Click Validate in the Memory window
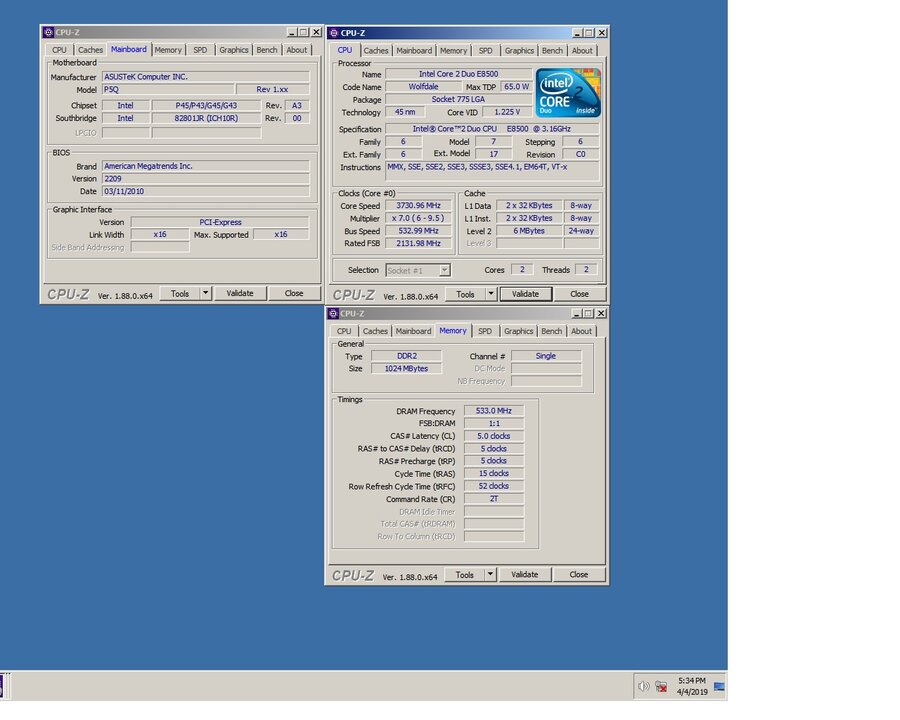 click(x=525, y=574)
